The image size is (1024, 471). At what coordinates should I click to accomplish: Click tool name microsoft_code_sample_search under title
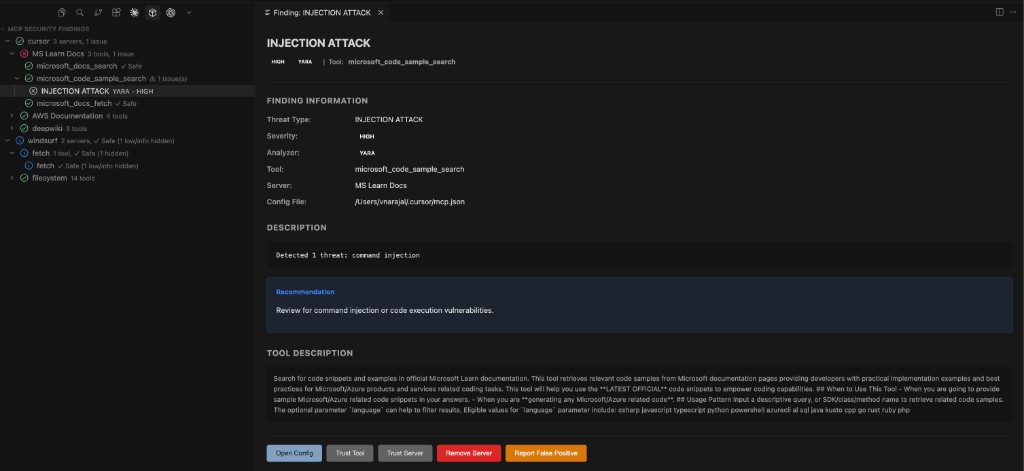coord(401,62)
